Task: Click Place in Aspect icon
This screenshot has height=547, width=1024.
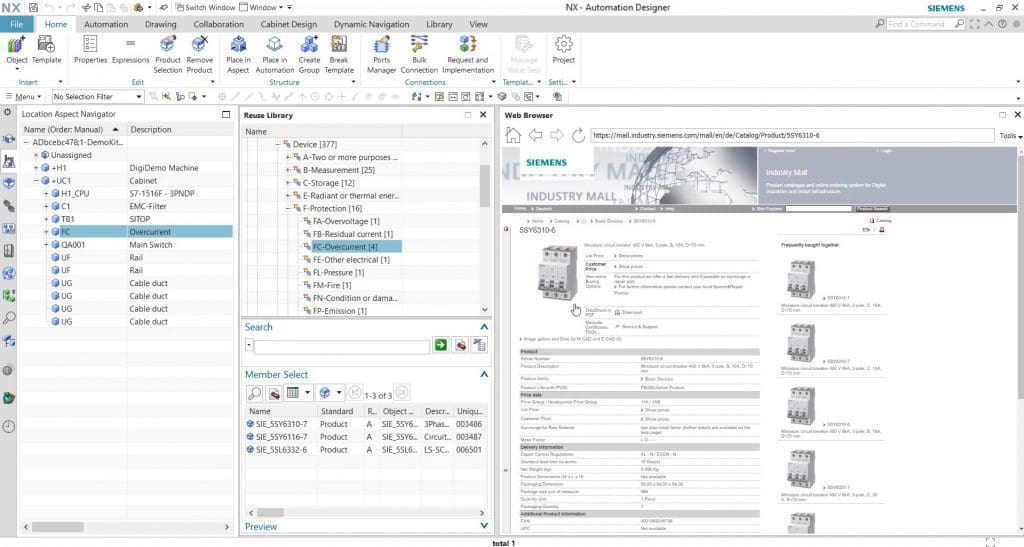Action: click(x=238, y=44)
